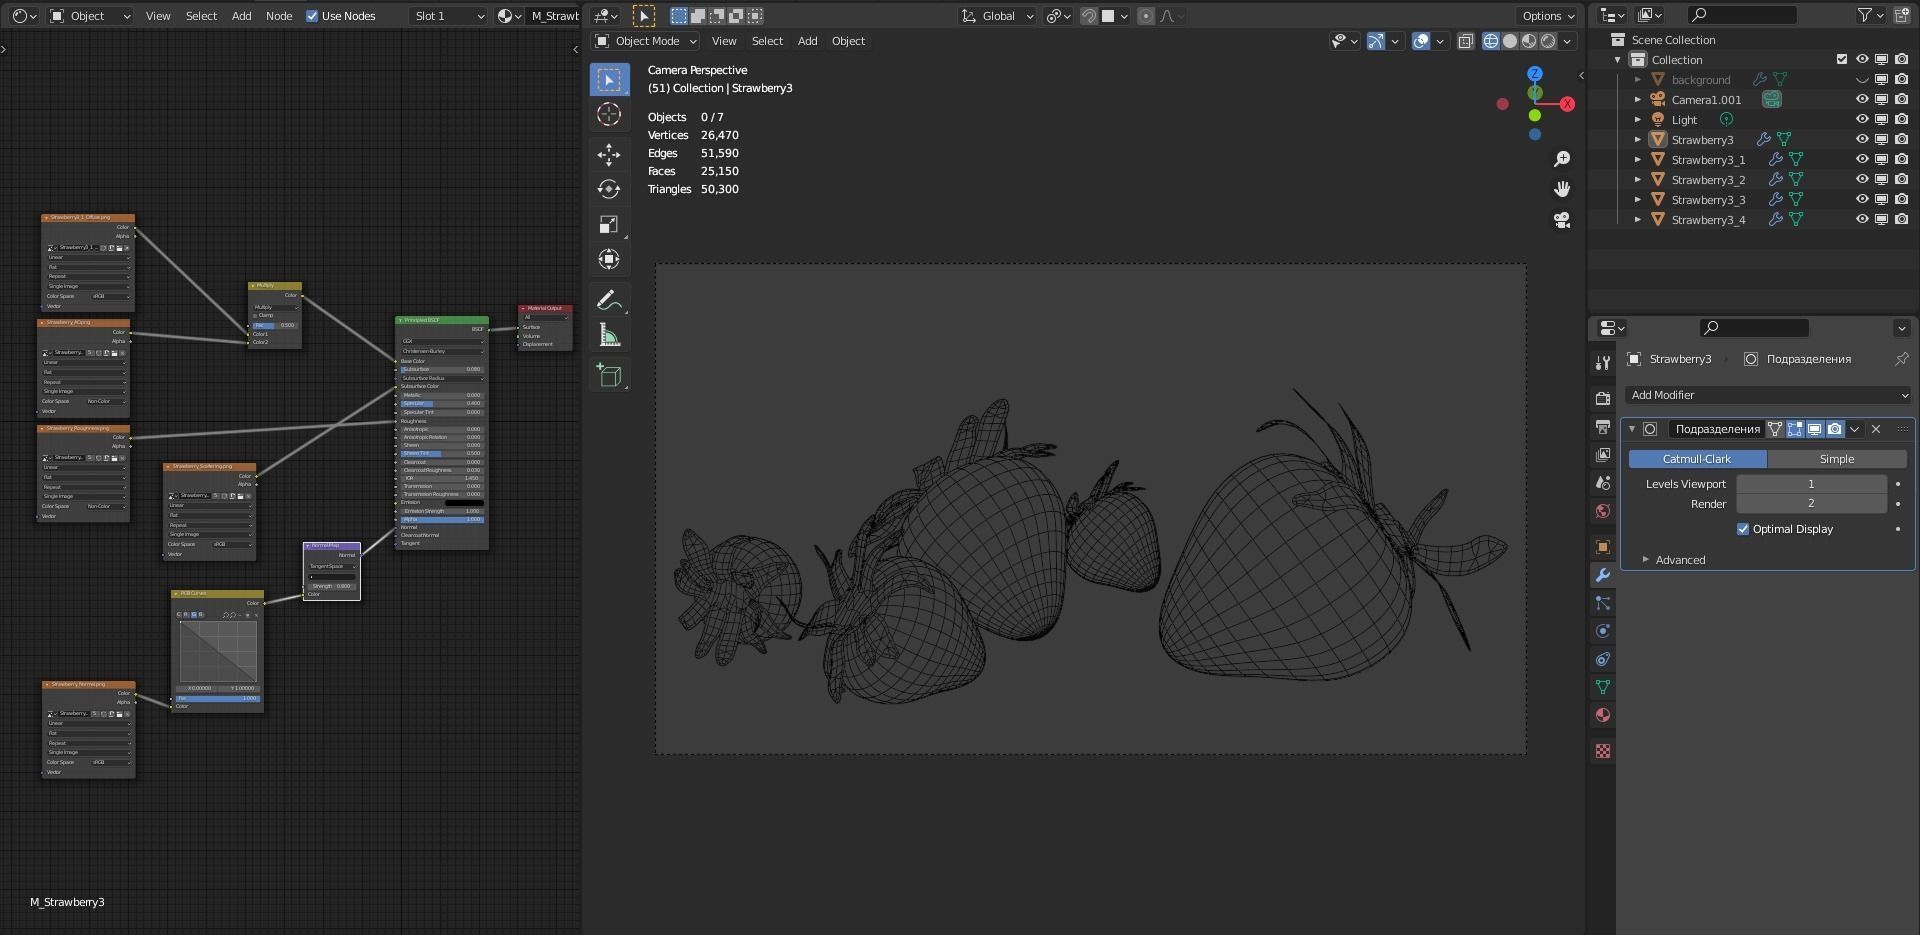This screenshot has height=935, width=1920.
Task: Open Physics properties tab
Action: tap(1603, 631)
